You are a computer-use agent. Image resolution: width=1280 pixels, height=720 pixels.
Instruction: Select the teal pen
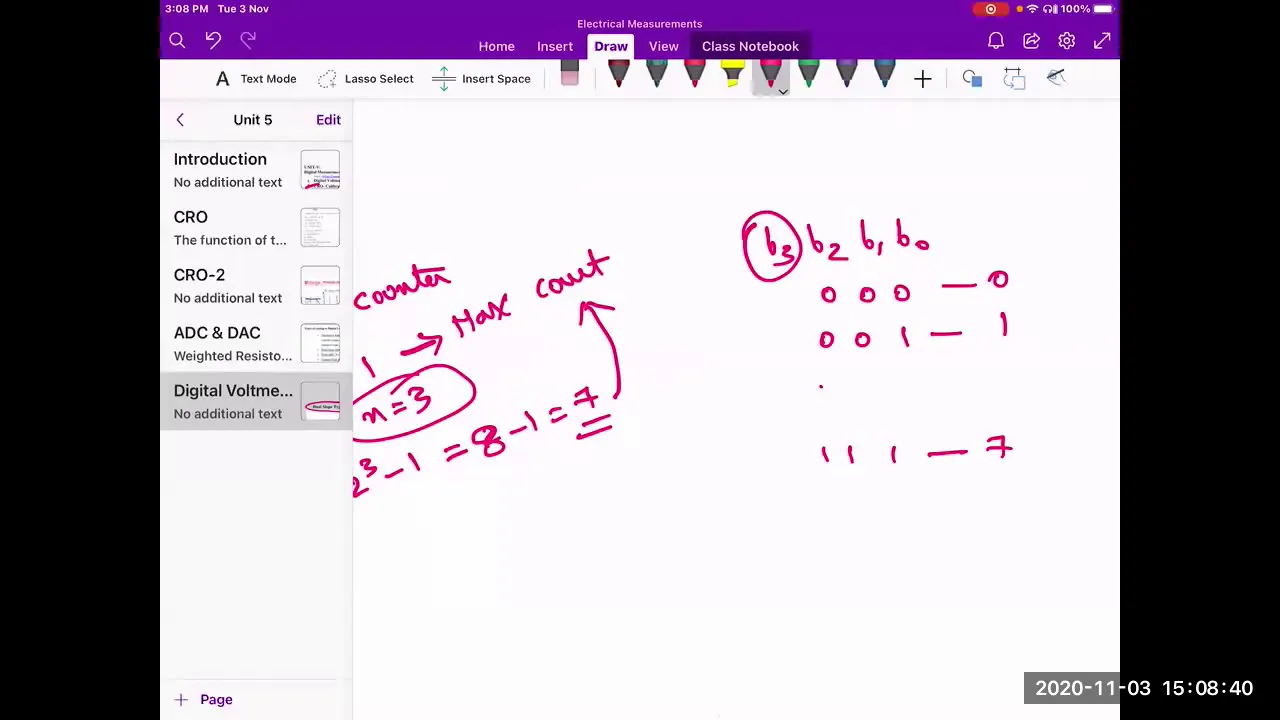click(x=656, y=75)
